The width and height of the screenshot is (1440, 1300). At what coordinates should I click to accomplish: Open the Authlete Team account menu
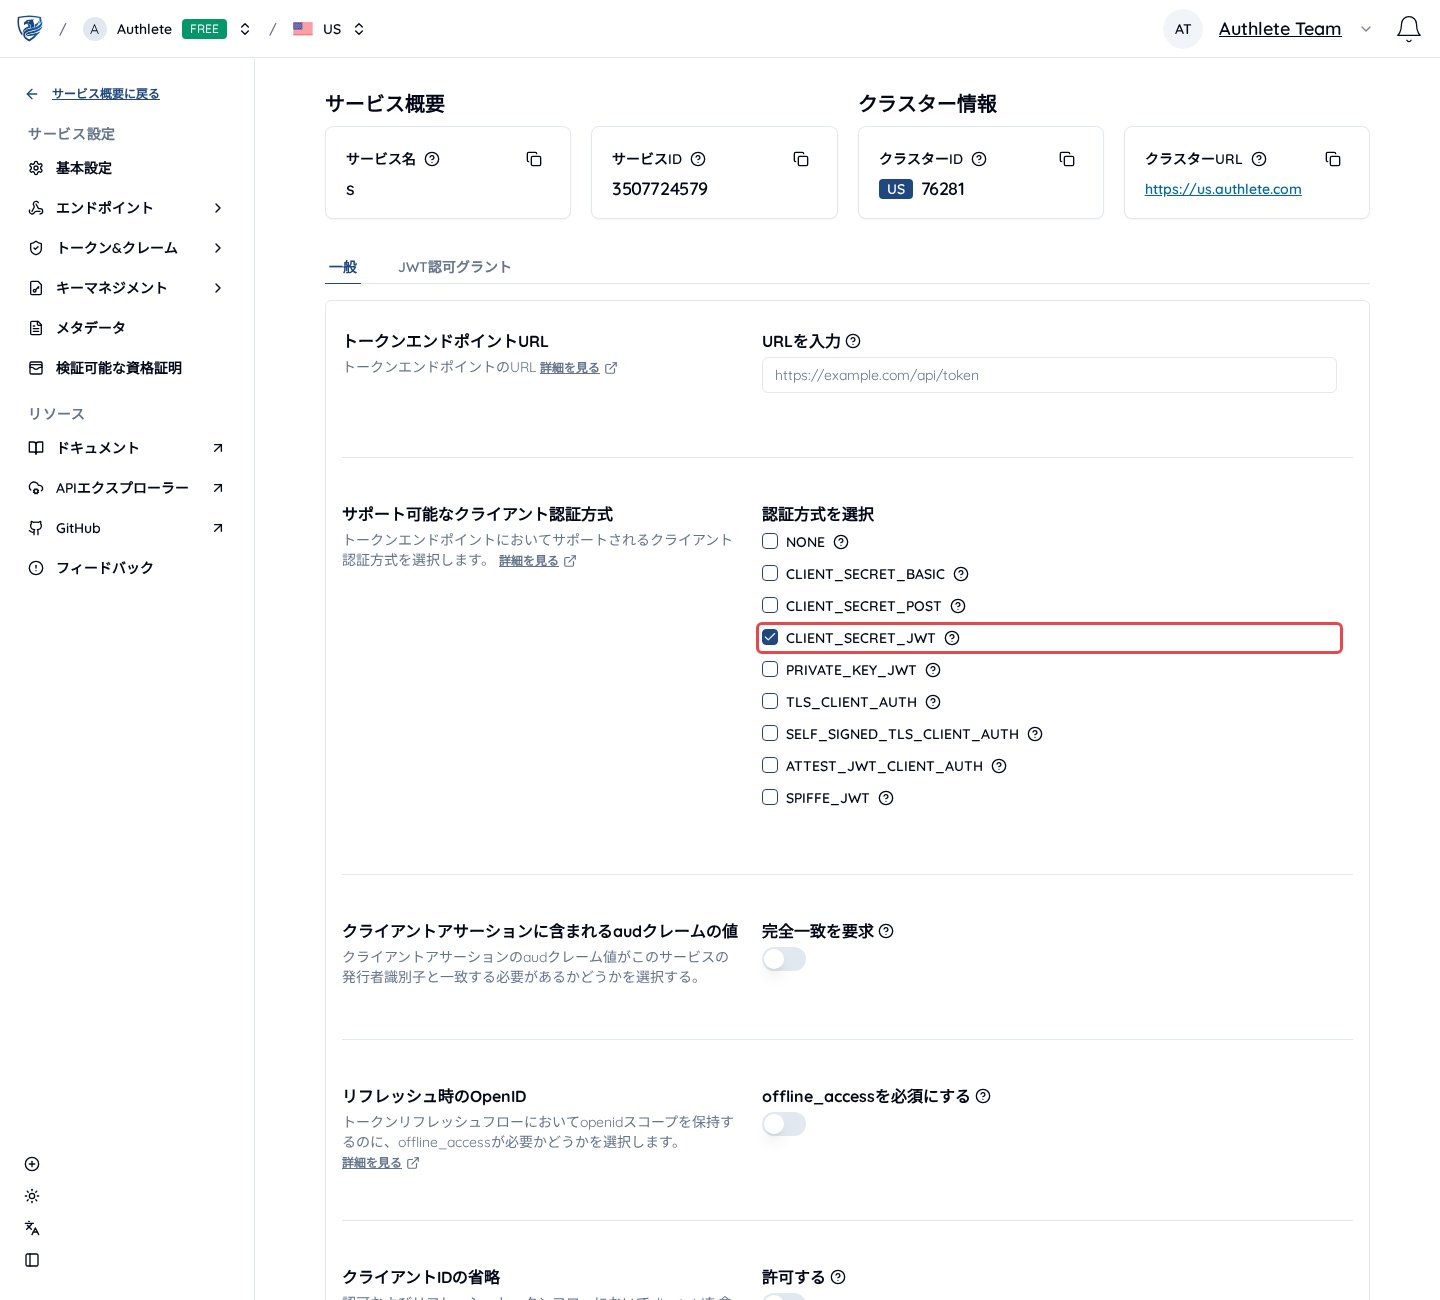tap(1366, 29)
